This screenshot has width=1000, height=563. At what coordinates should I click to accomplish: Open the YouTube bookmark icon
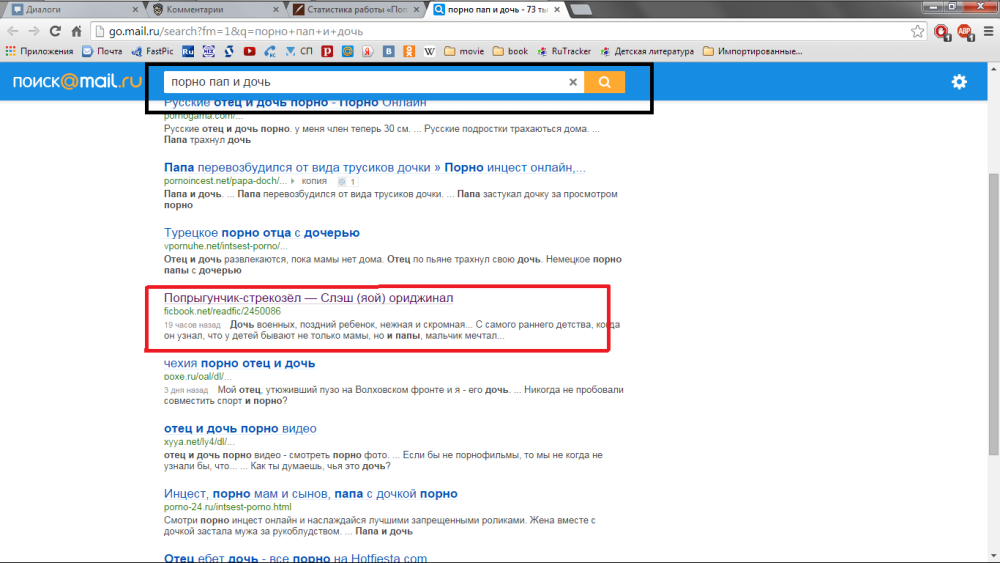249,51
